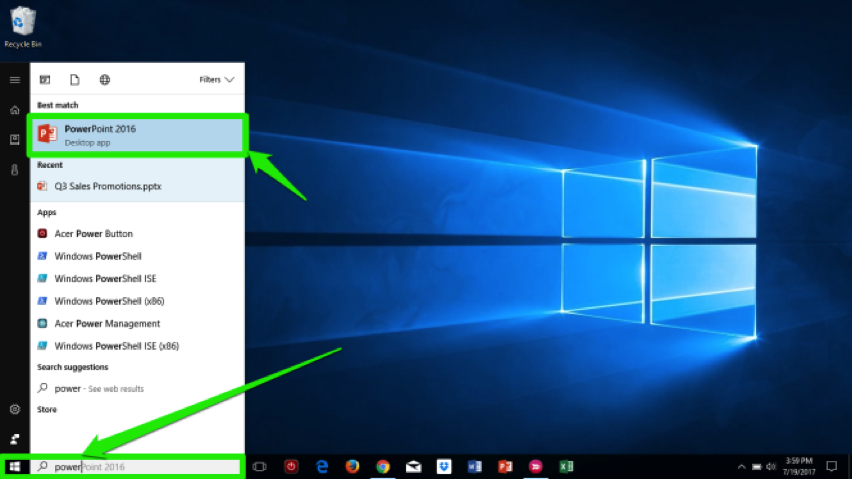The image size is (853, 480).
Task: Show hidden system tray icons
Action: [x=741, y=466]
